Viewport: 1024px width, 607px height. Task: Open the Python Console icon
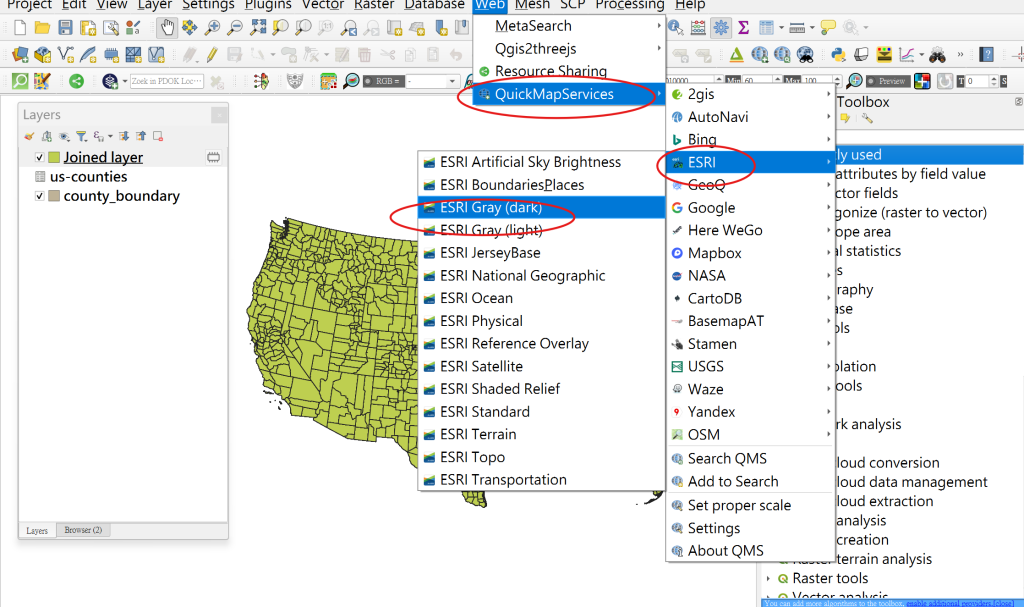(839, 55)
